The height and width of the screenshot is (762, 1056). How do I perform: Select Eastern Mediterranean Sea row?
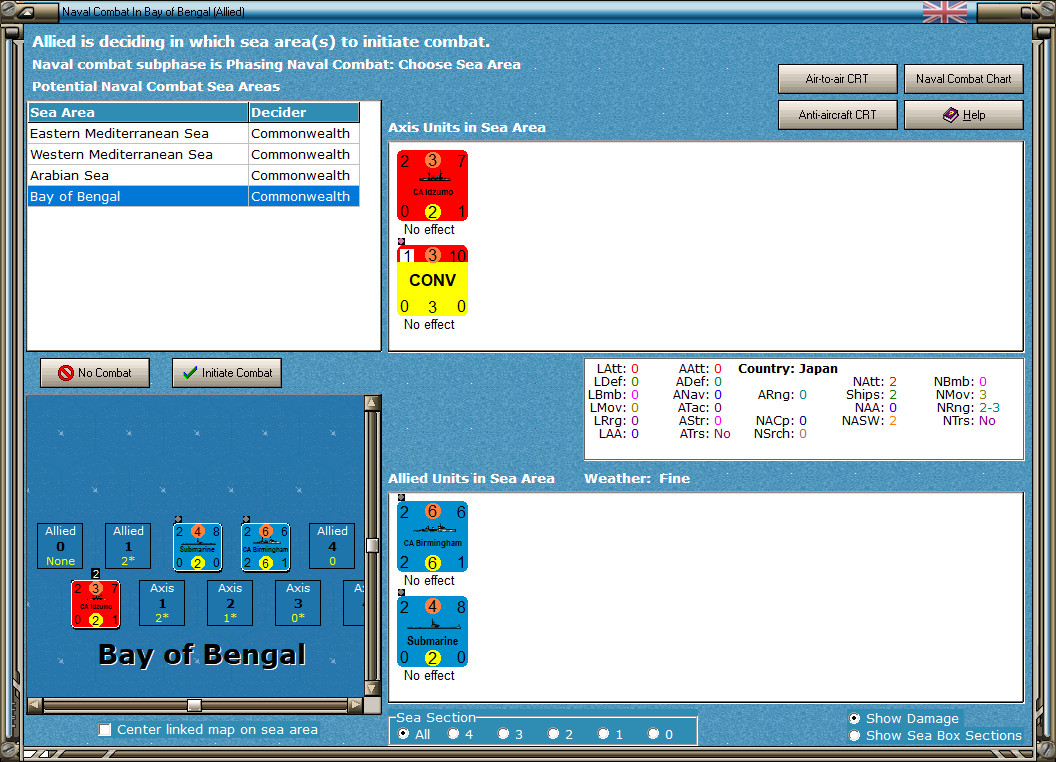(x=193, y=133)
